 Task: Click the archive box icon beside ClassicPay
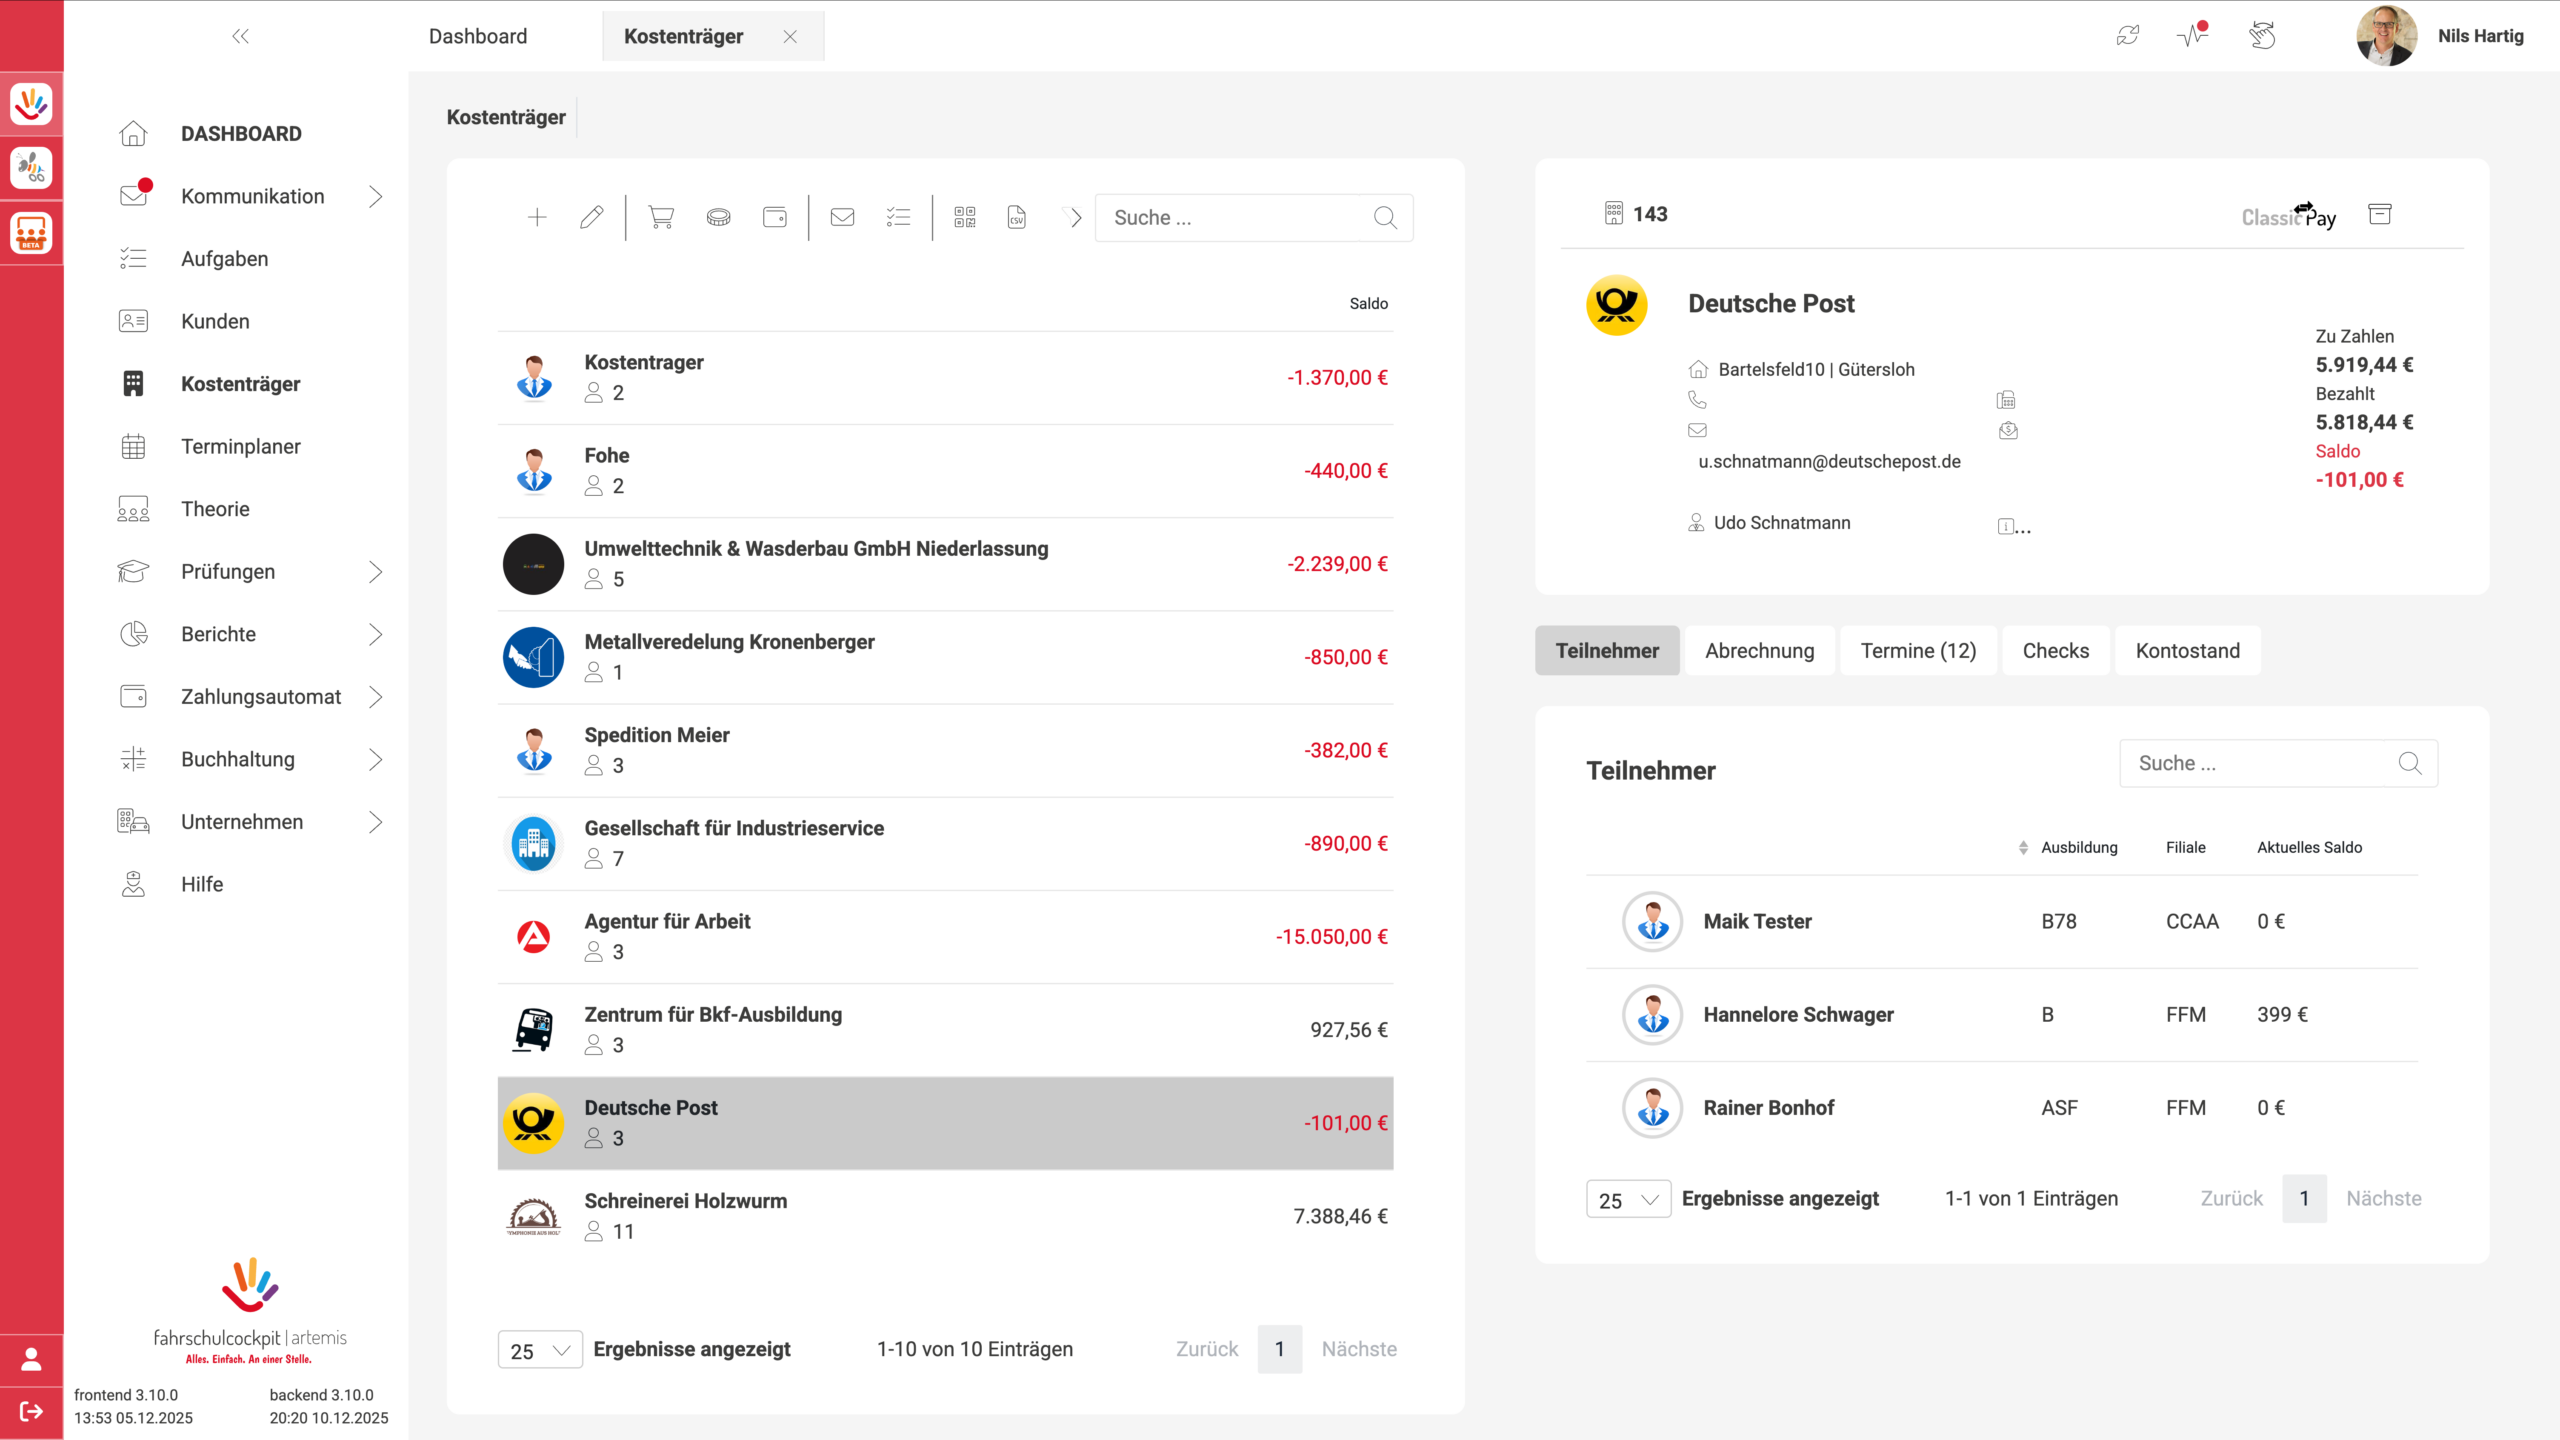[x=2379, y=214]
